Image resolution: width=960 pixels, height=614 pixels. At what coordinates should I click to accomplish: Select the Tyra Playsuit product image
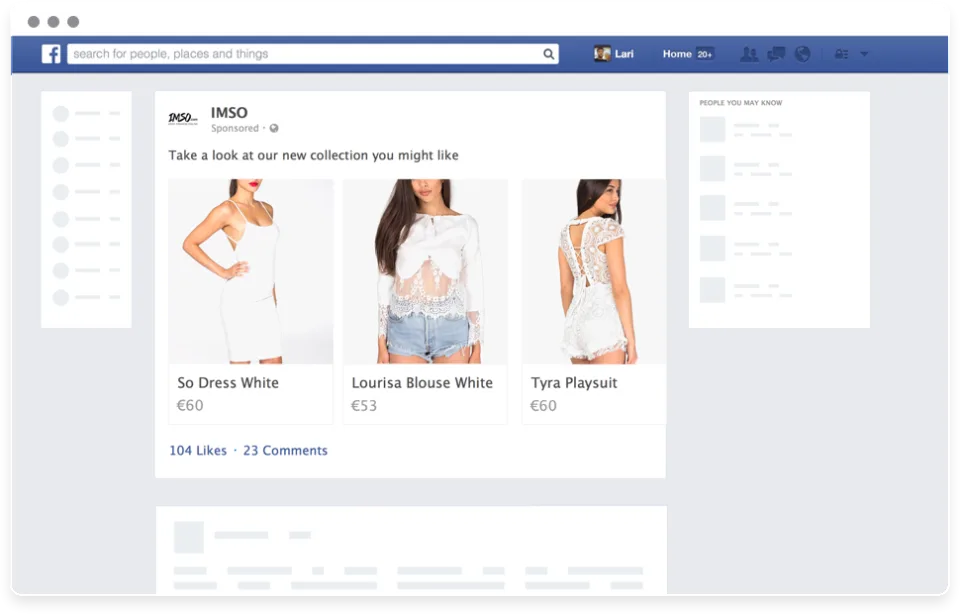coord(594,272)
